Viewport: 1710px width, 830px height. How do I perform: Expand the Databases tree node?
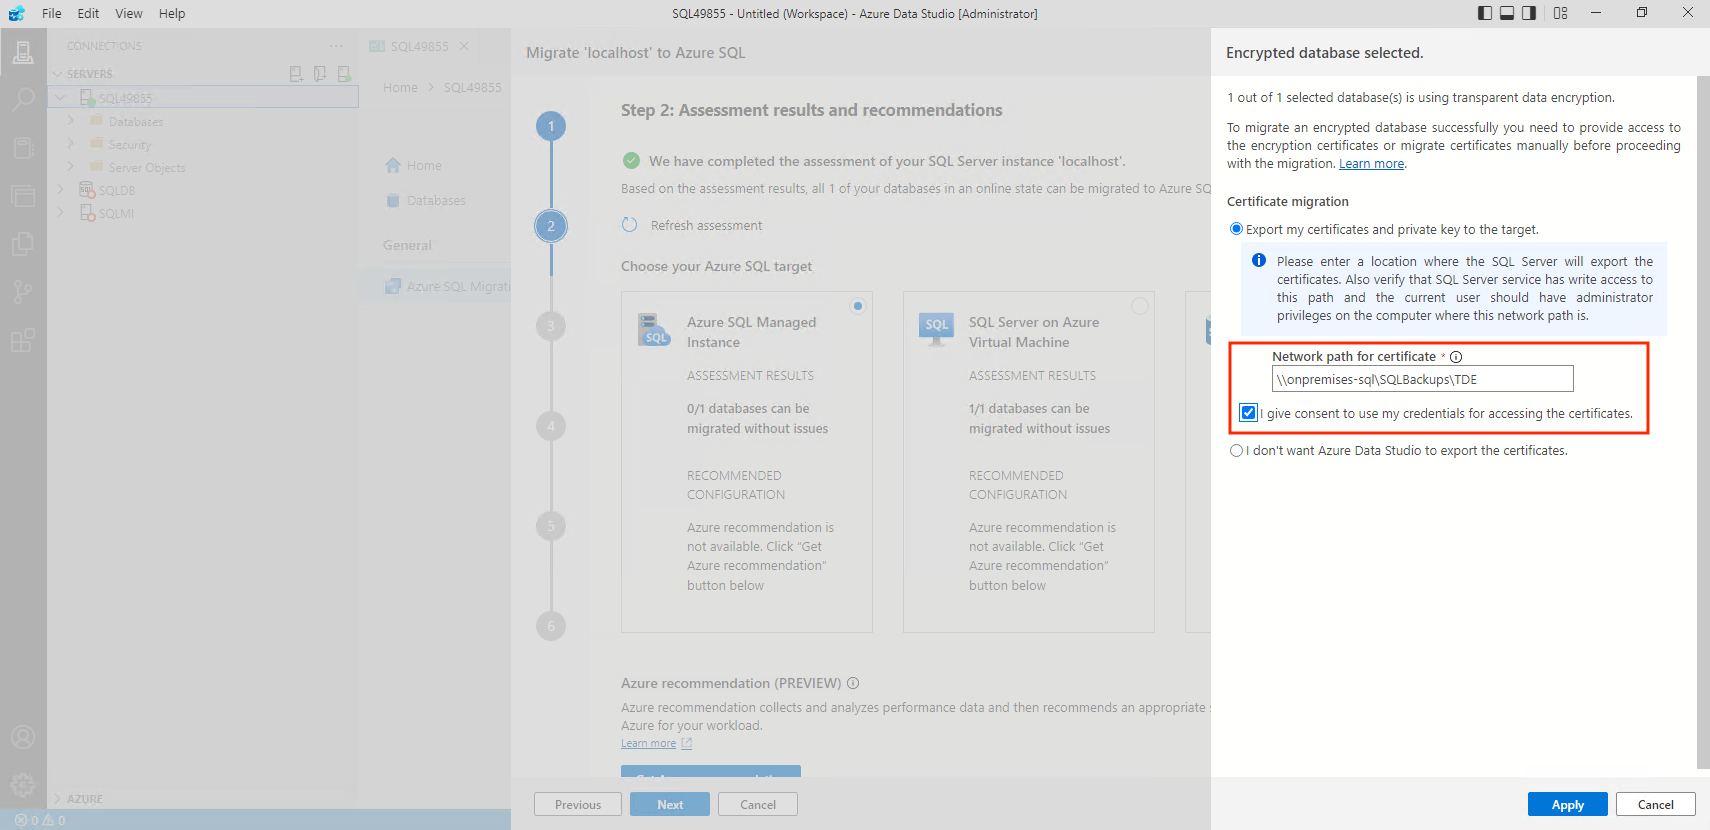click(70, 121)
